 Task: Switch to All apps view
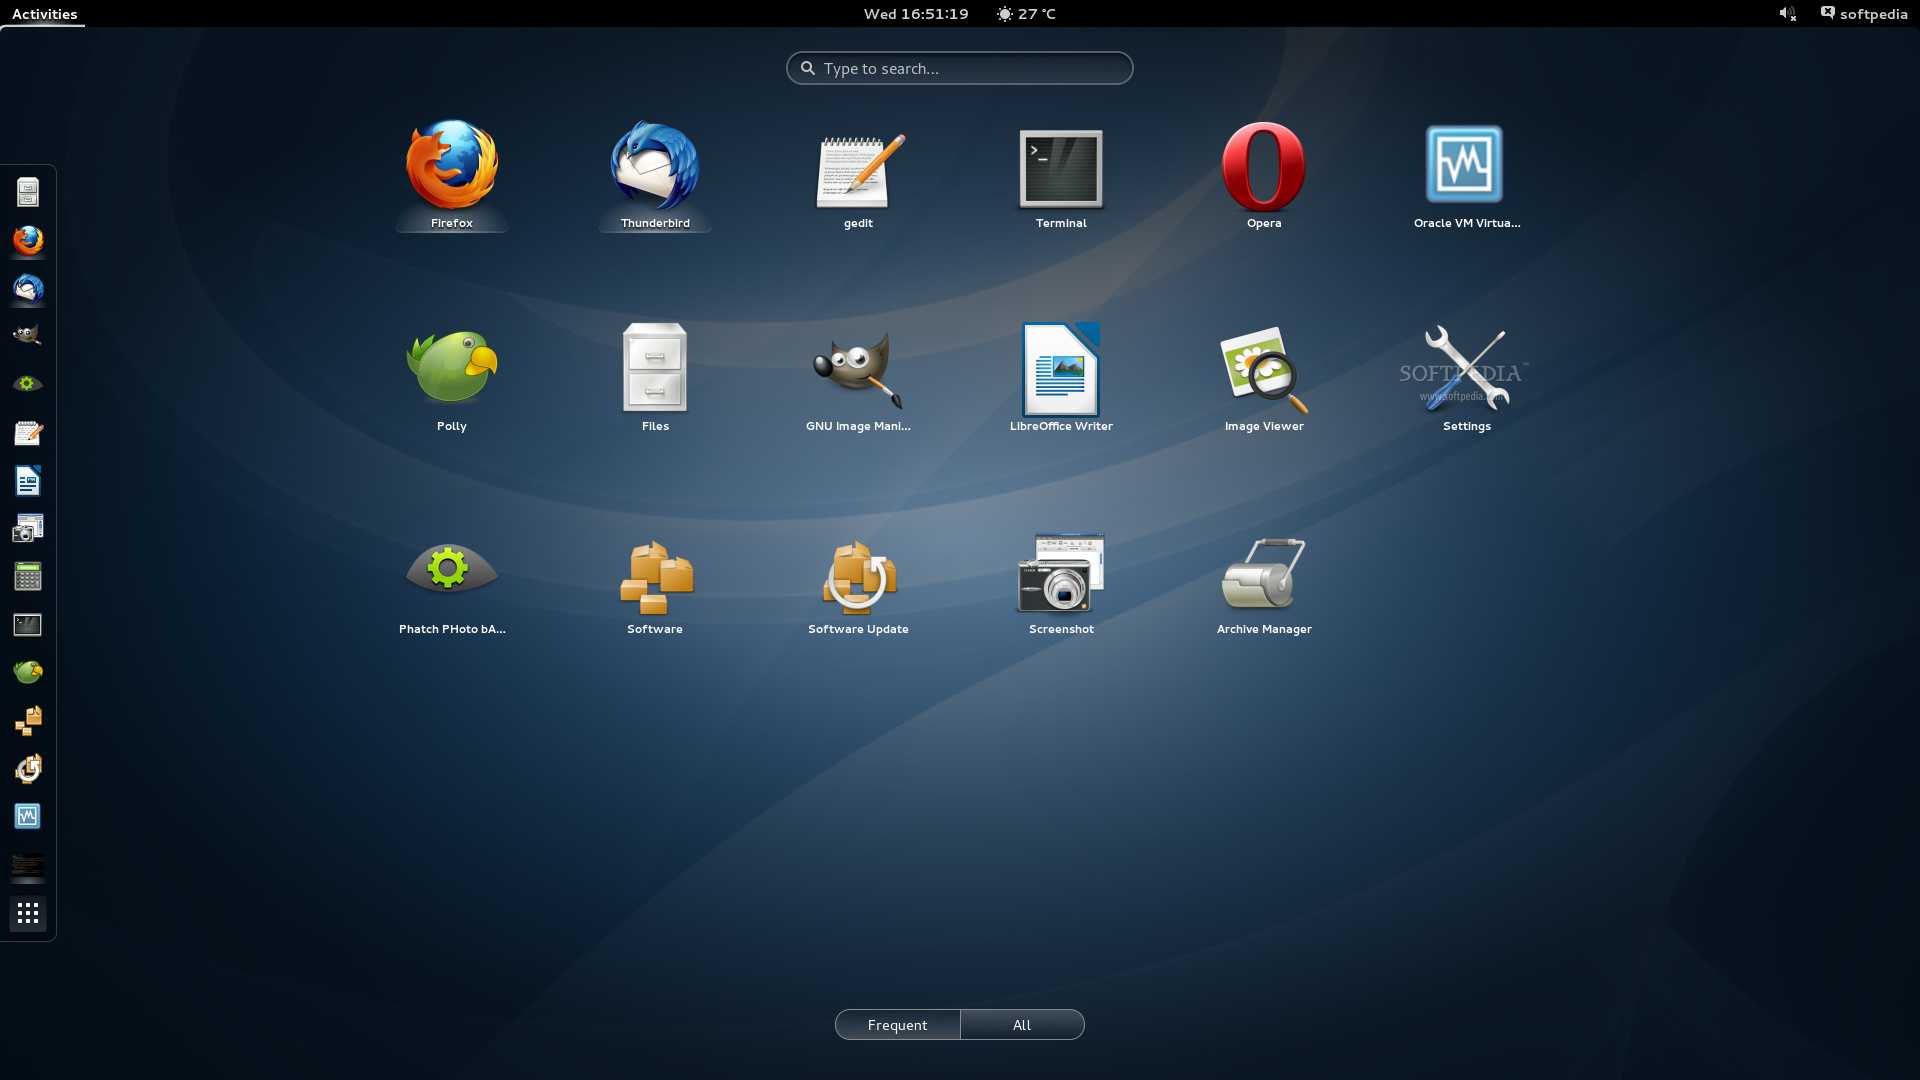1021,1023
